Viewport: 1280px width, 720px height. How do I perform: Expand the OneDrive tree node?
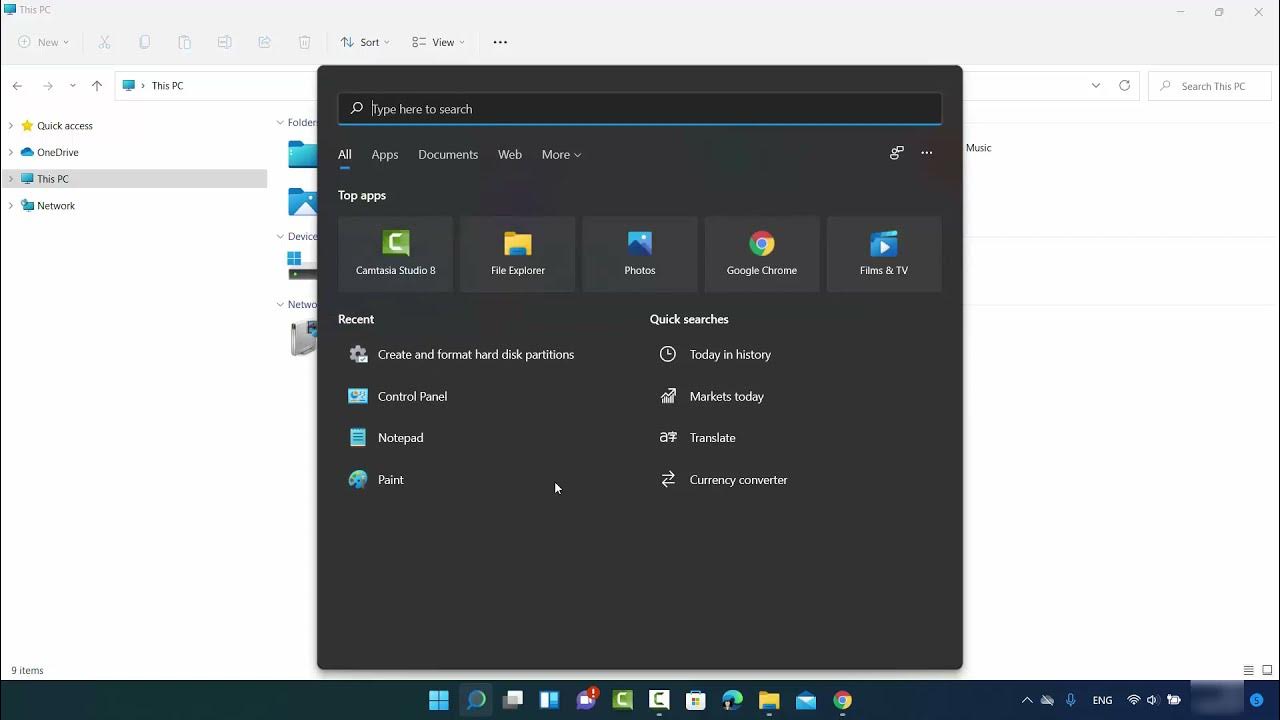pos(10,152)
